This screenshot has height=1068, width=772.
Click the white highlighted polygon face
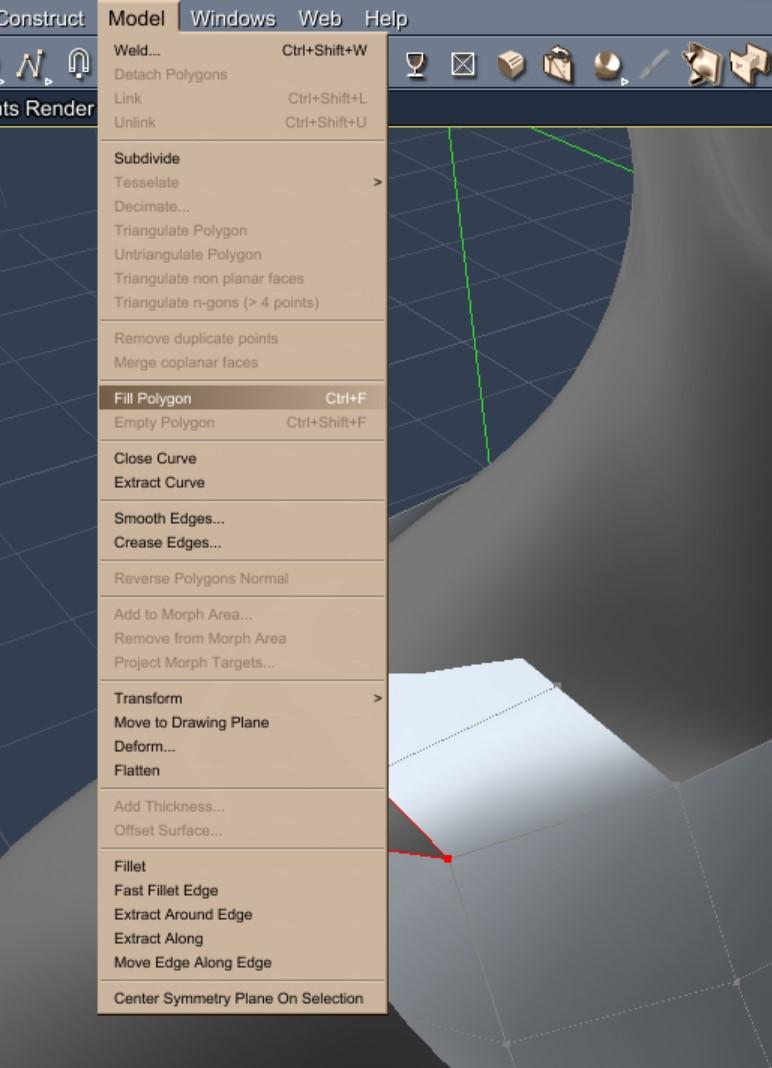coord(518,756)
